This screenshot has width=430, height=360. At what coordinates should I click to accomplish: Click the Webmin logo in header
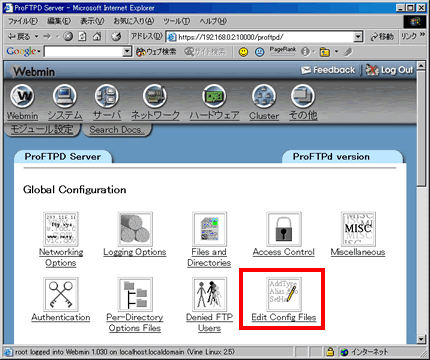33,71
